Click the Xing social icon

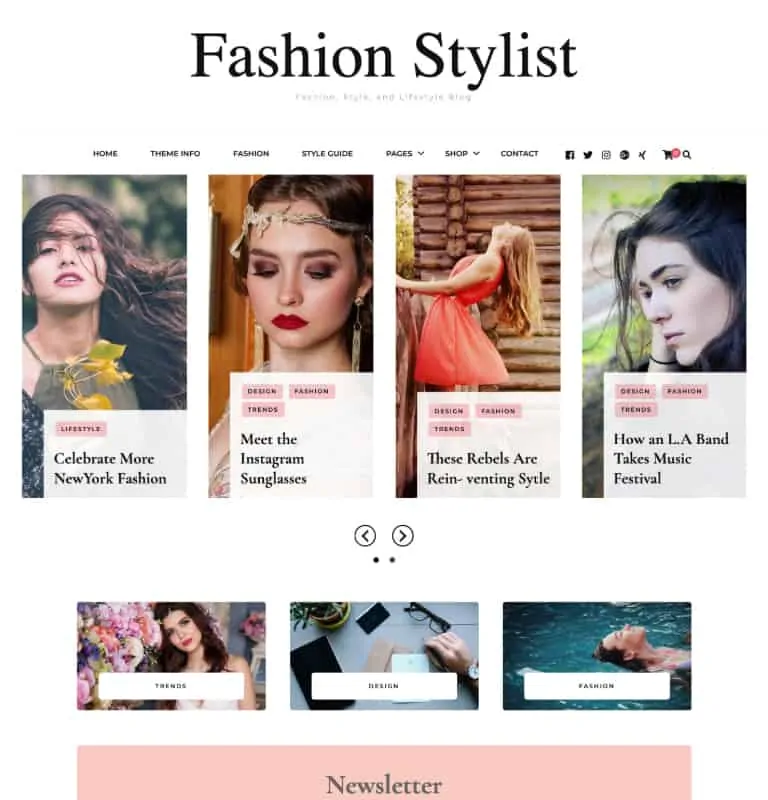(x=642, y=155)
